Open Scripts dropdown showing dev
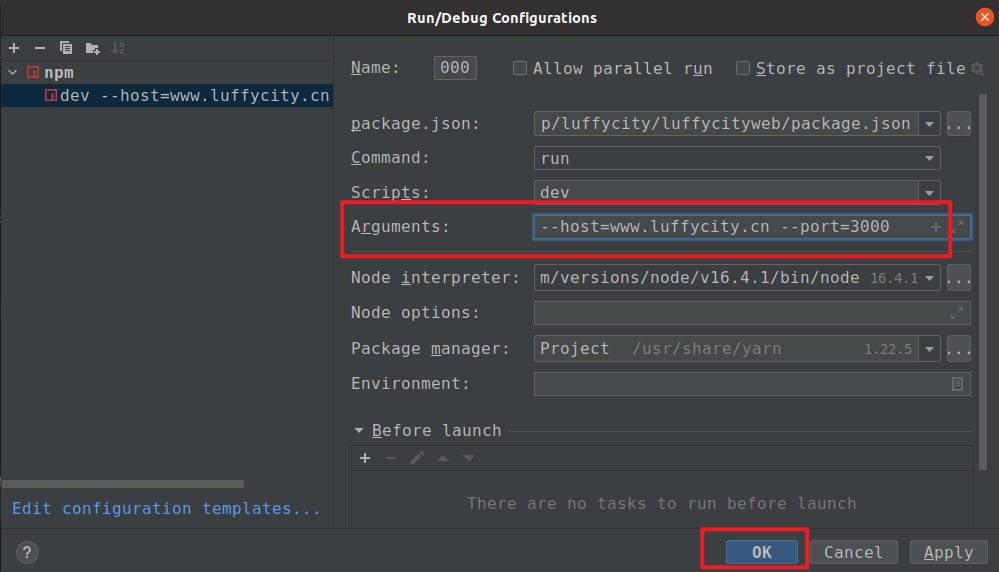 coord(930,192)
